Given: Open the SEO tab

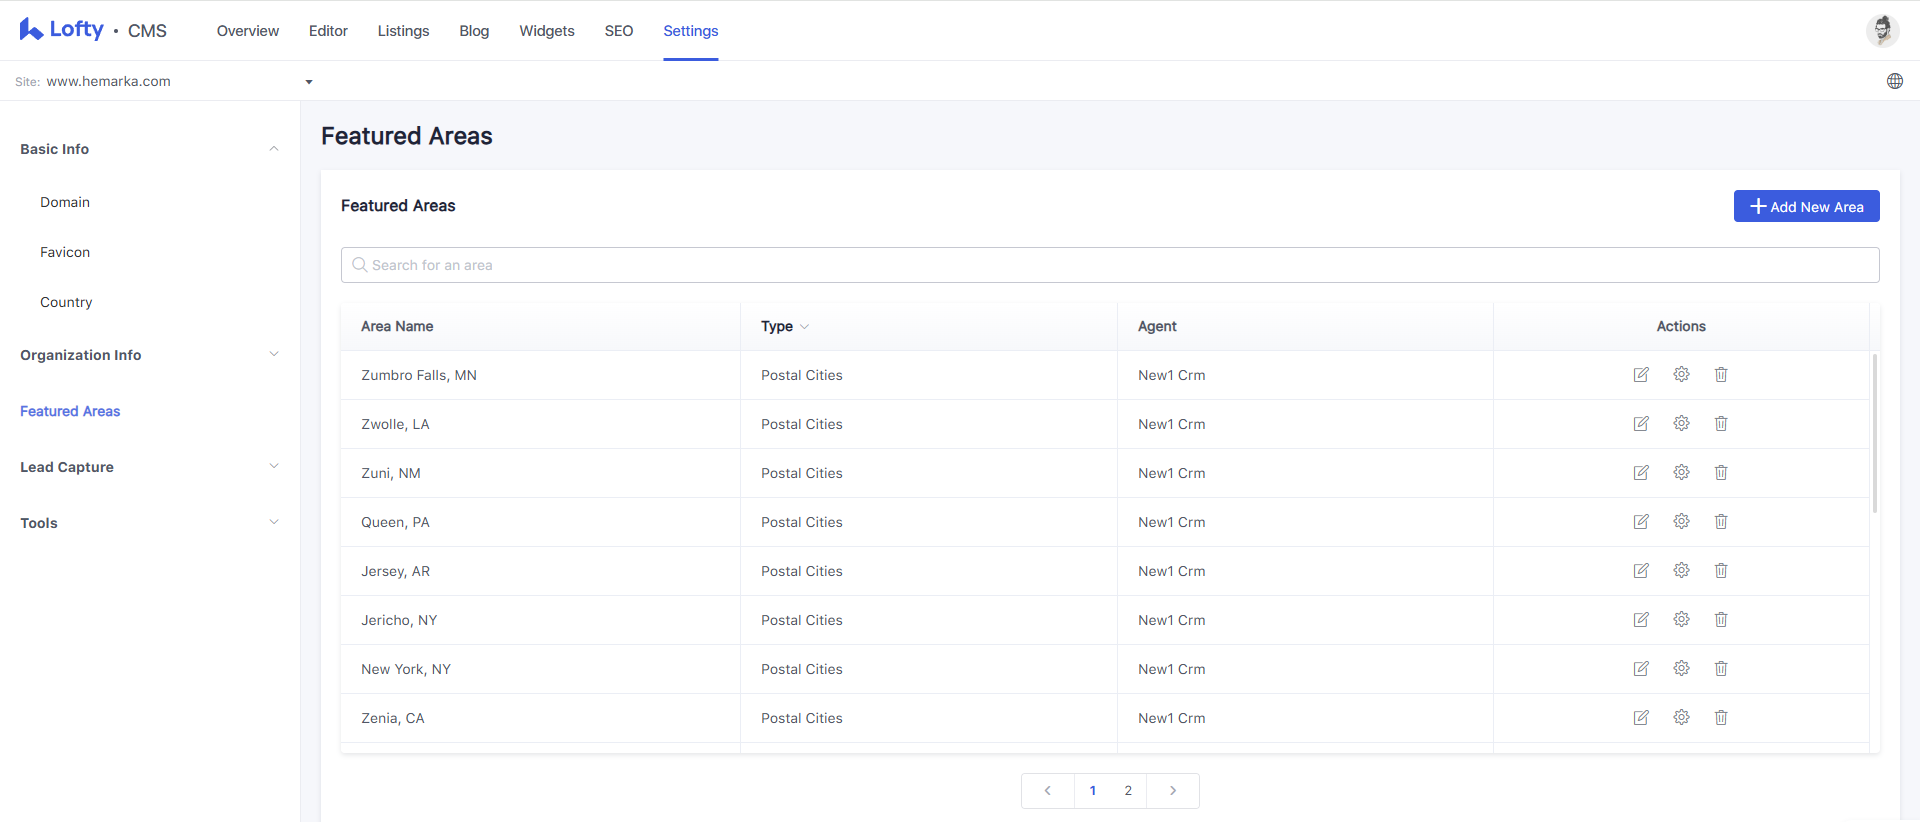Looking at the screenshot, I should pyautogui.click(x=619, y=31).
